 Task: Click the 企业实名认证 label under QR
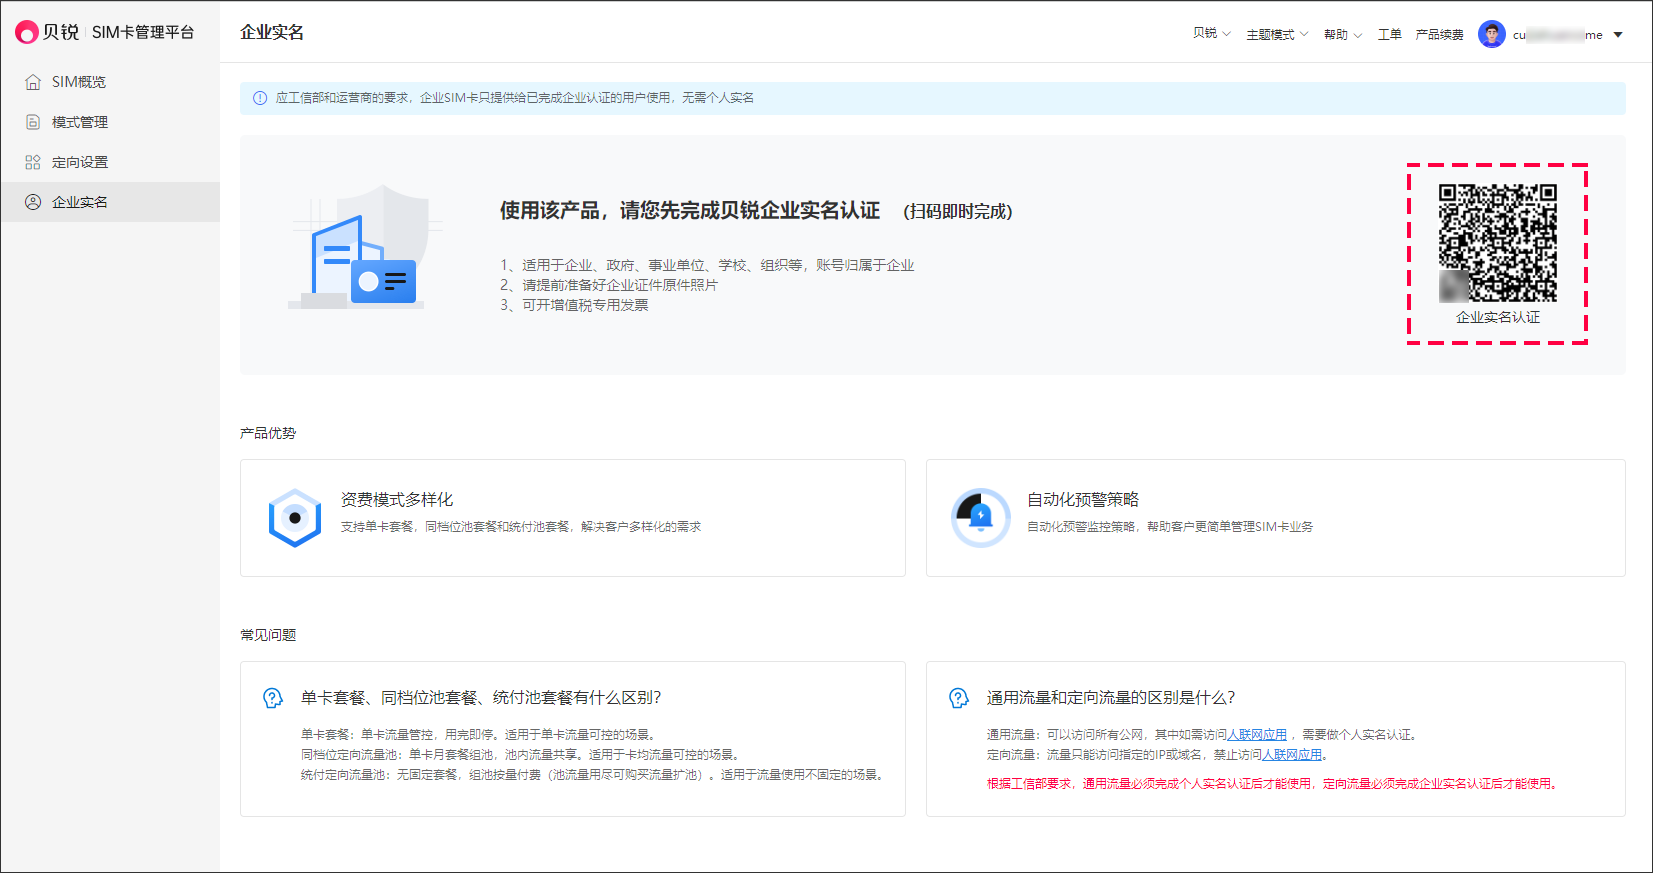(x=1498, y=317)
